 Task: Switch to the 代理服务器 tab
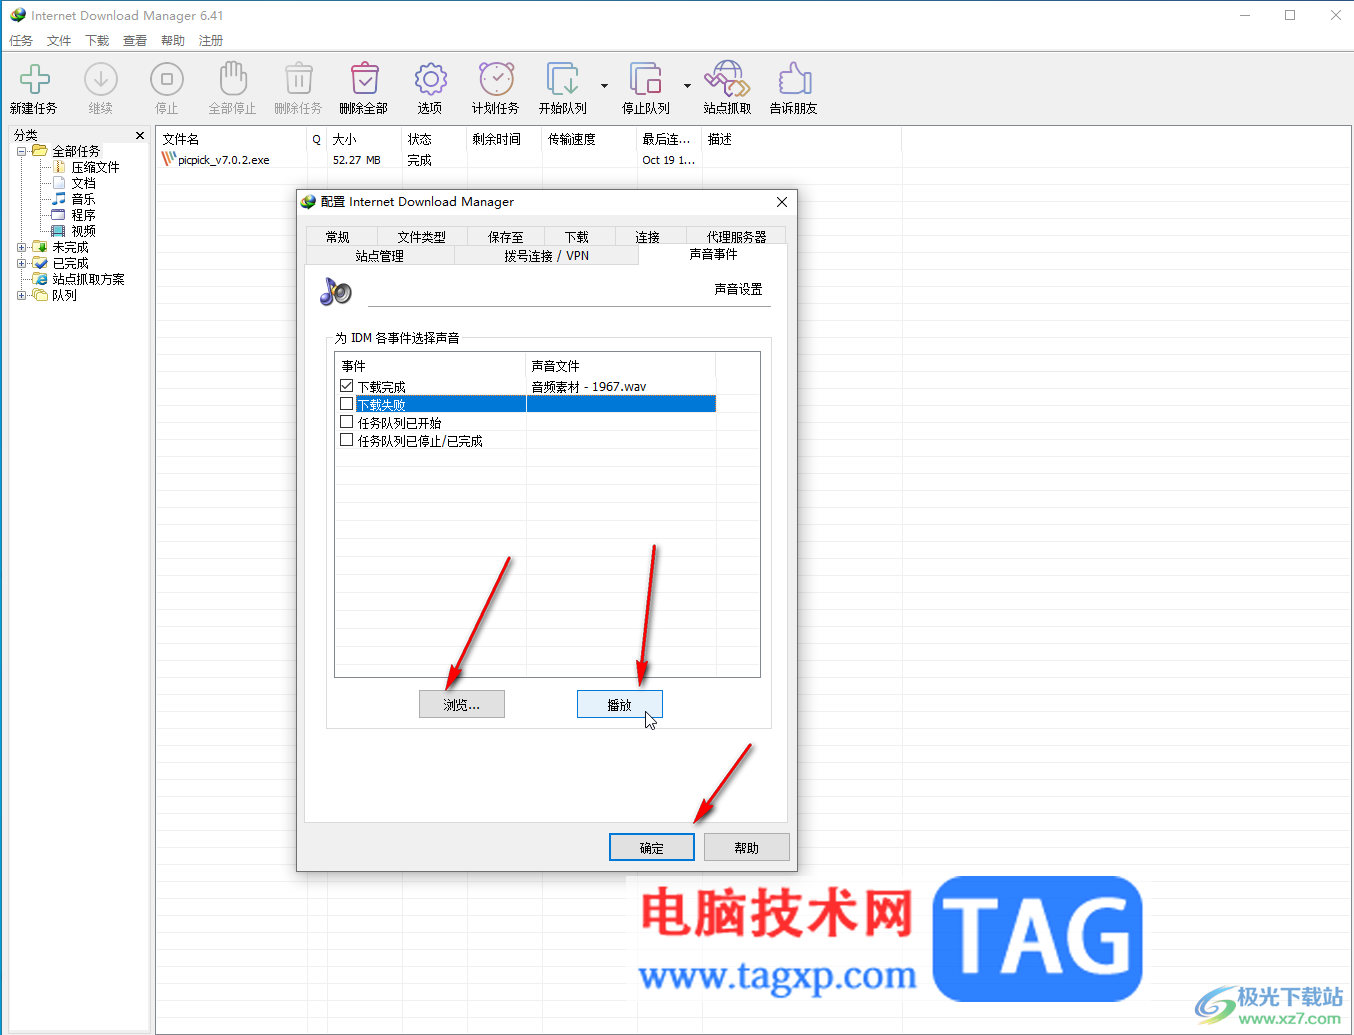click(737, 237)
